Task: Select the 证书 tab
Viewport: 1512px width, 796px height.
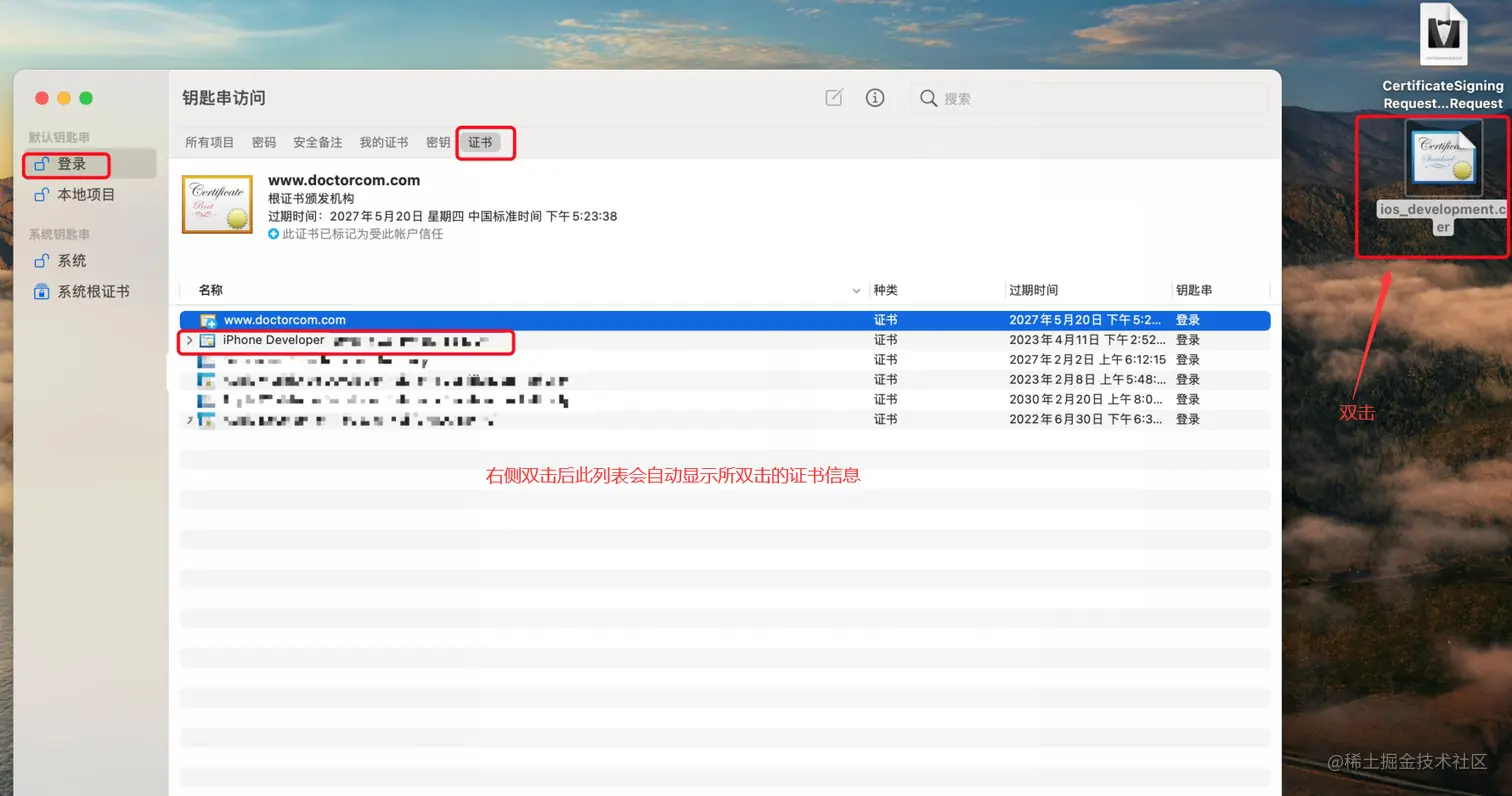Action: [x=480, y=143]
